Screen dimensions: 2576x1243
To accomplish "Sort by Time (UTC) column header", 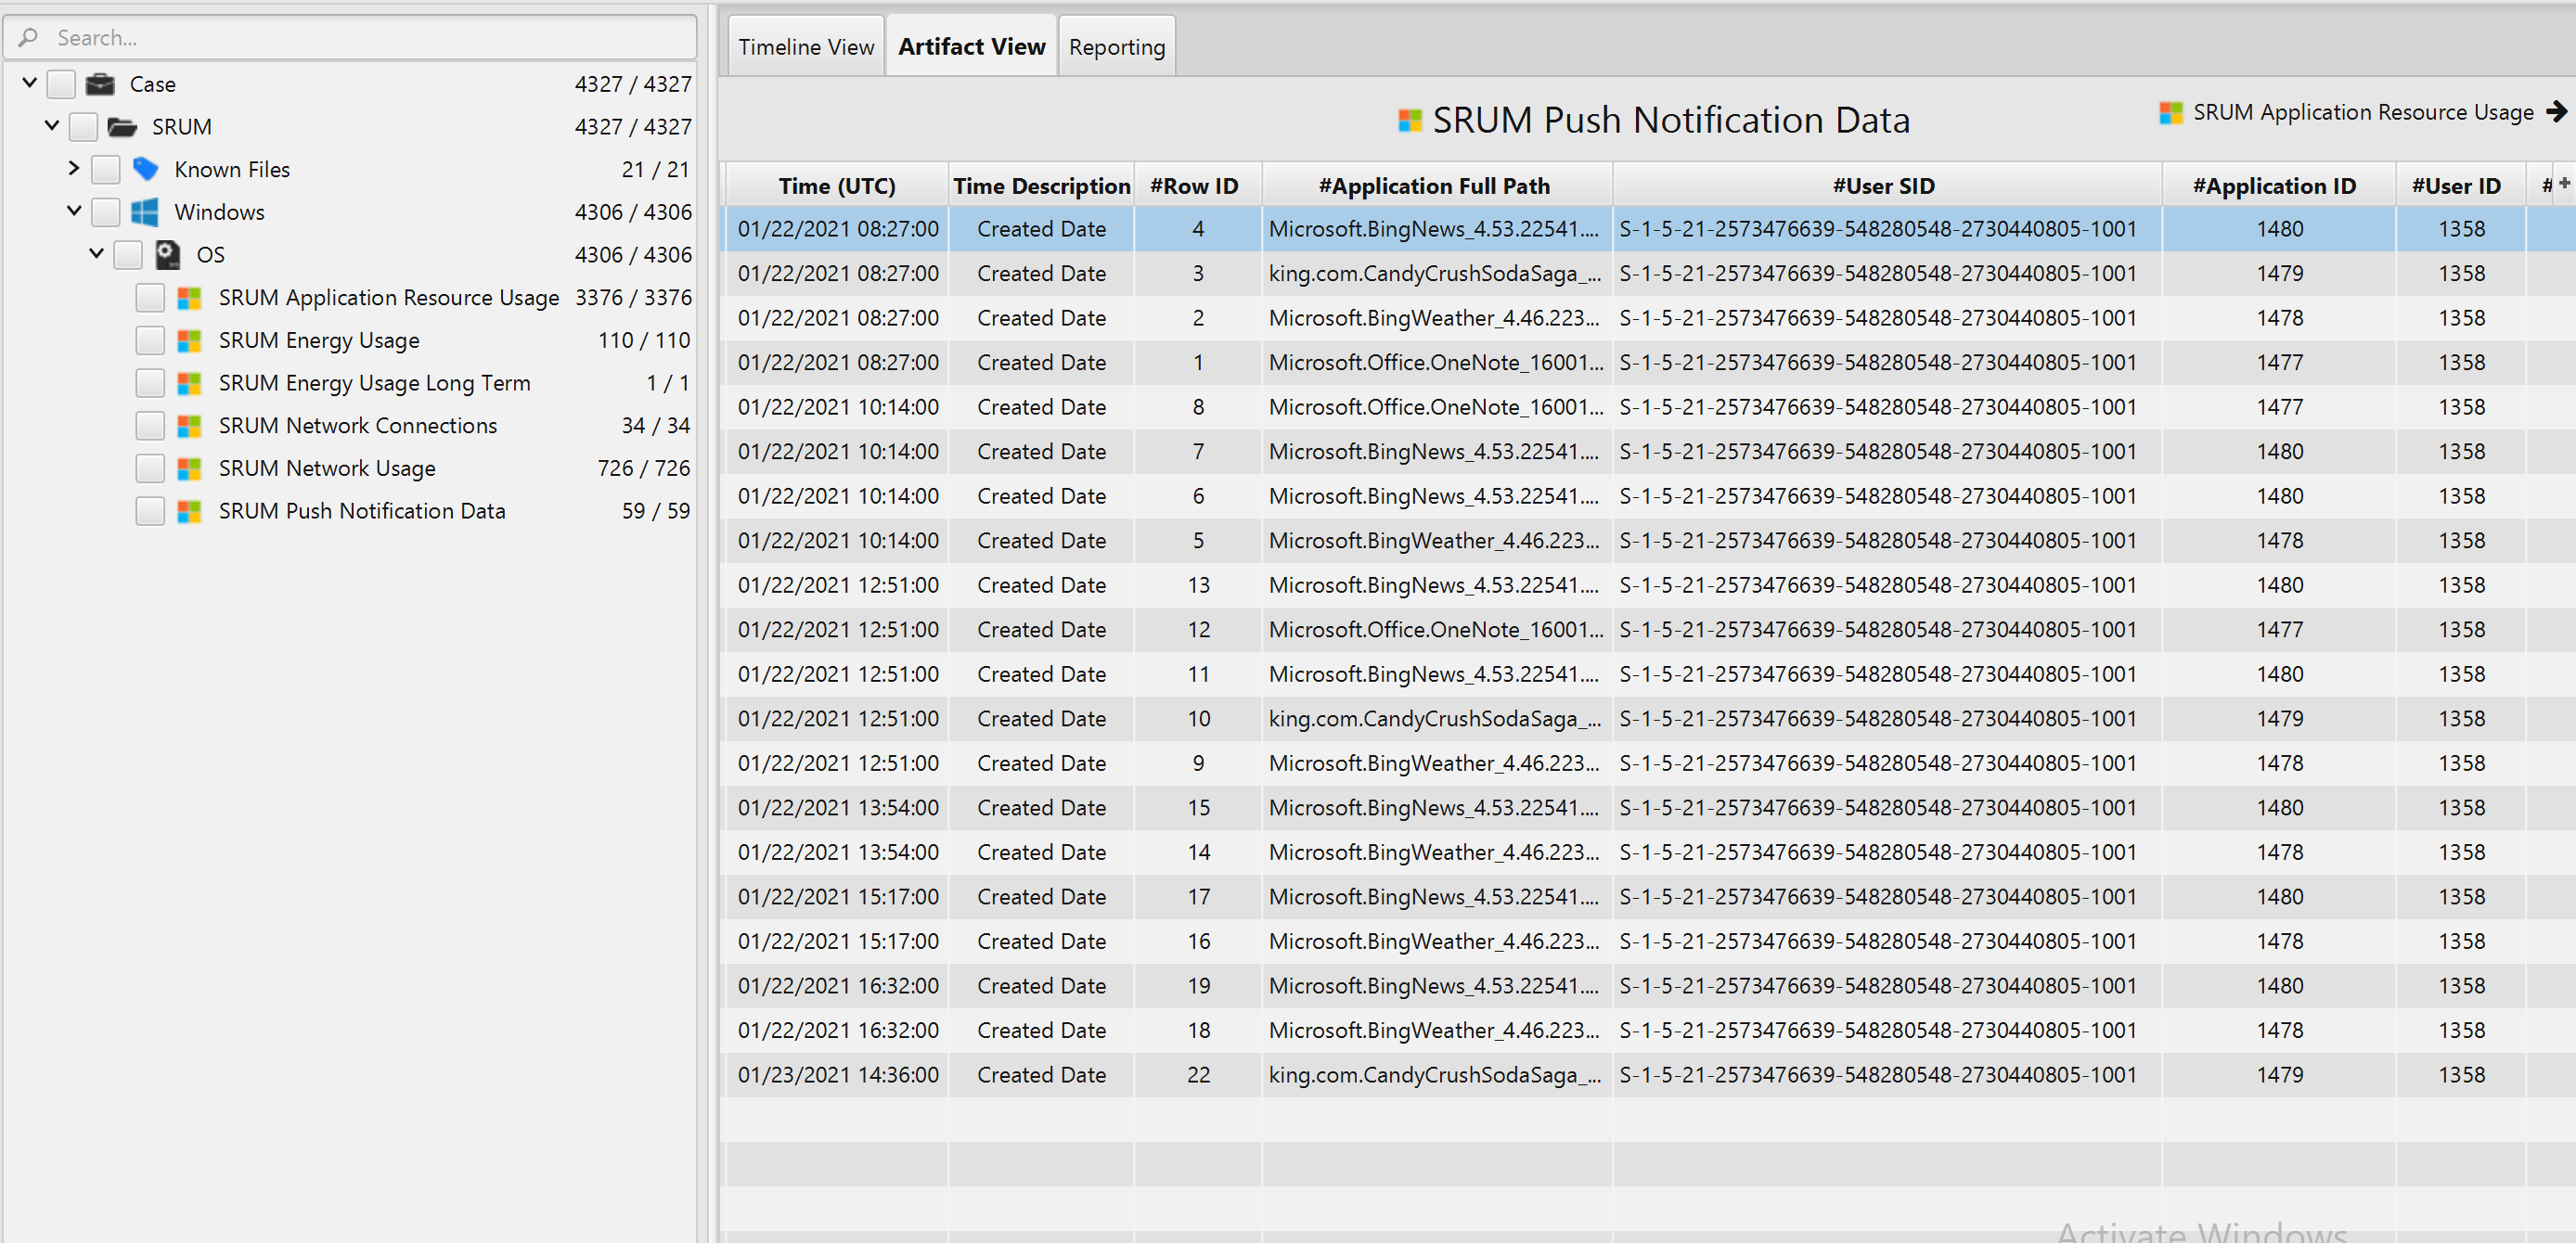I will pos(836,186).
